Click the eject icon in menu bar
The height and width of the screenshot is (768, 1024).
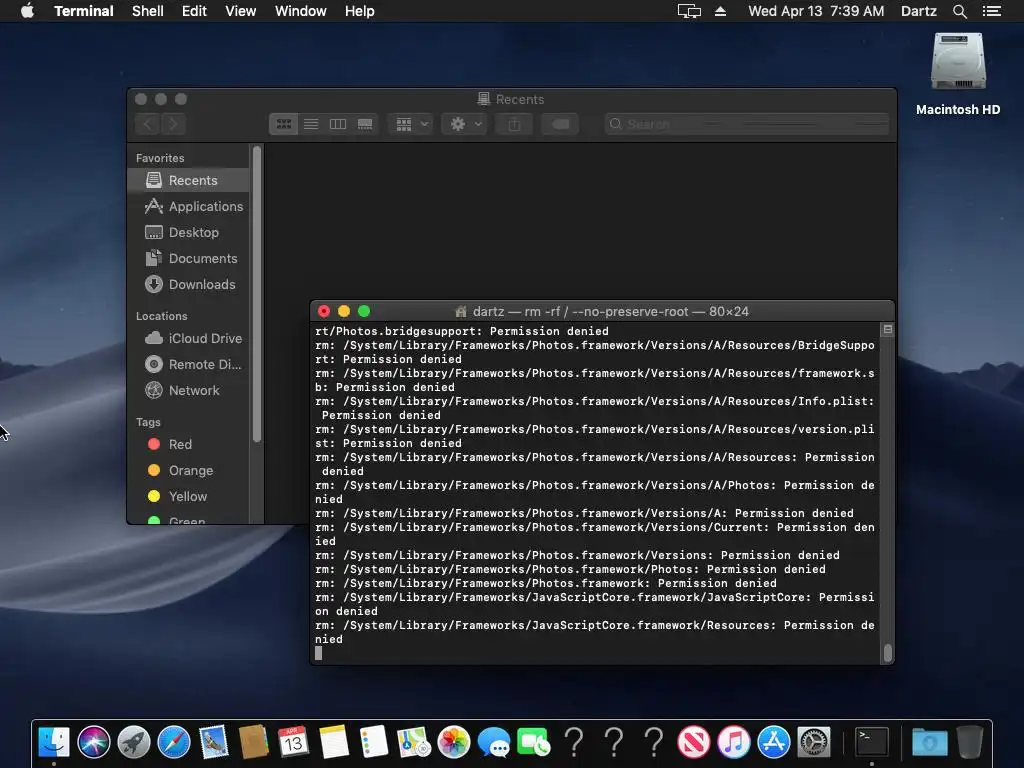tap(720, 11)
